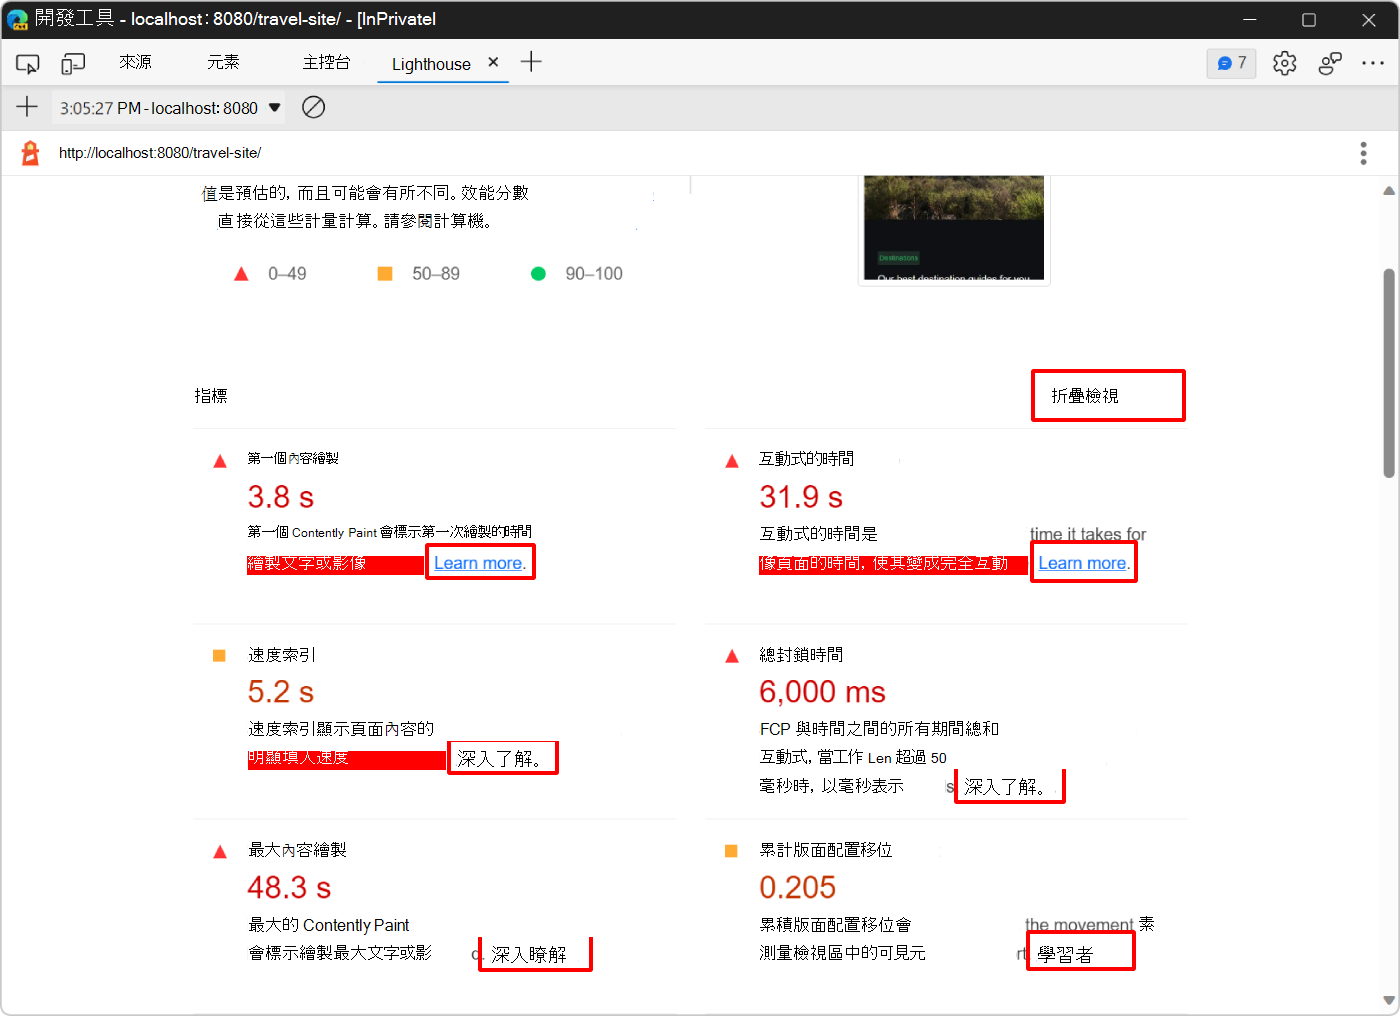
Task: Open the issues counter showing 7
Action: 1231,62
